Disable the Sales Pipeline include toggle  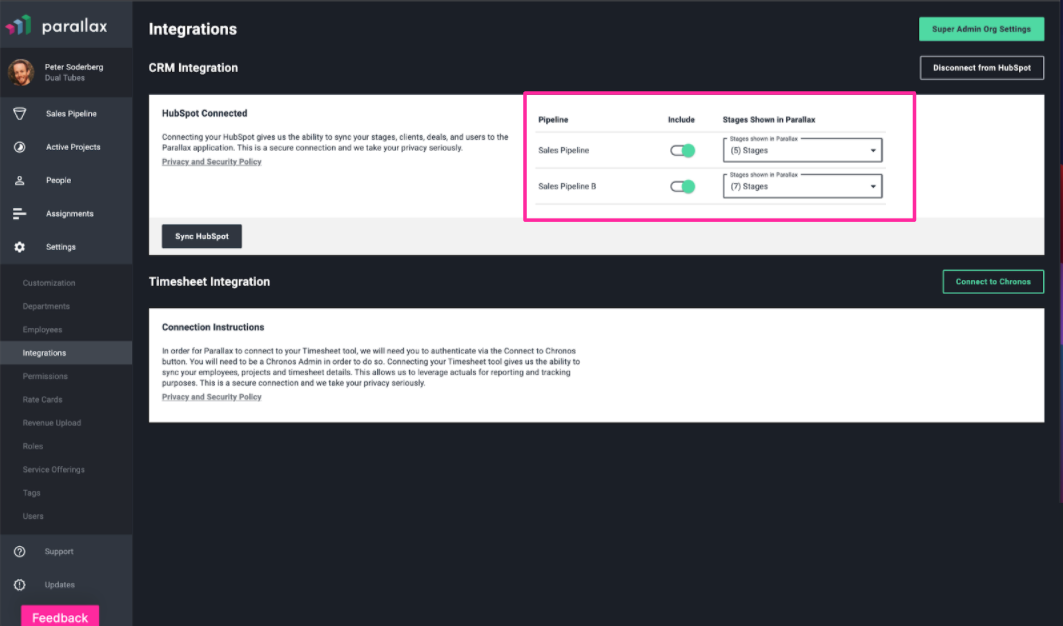[x=683, y=151]
